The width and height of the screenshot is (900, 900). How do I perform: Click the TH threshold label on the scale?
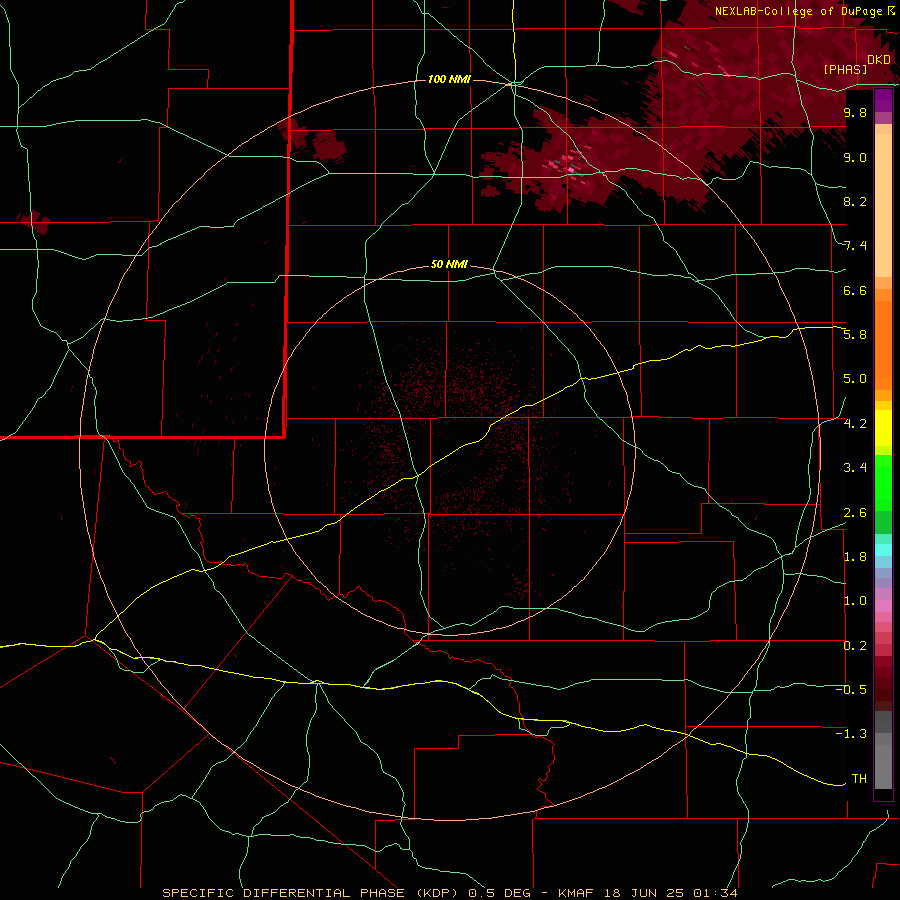point(859,779)
